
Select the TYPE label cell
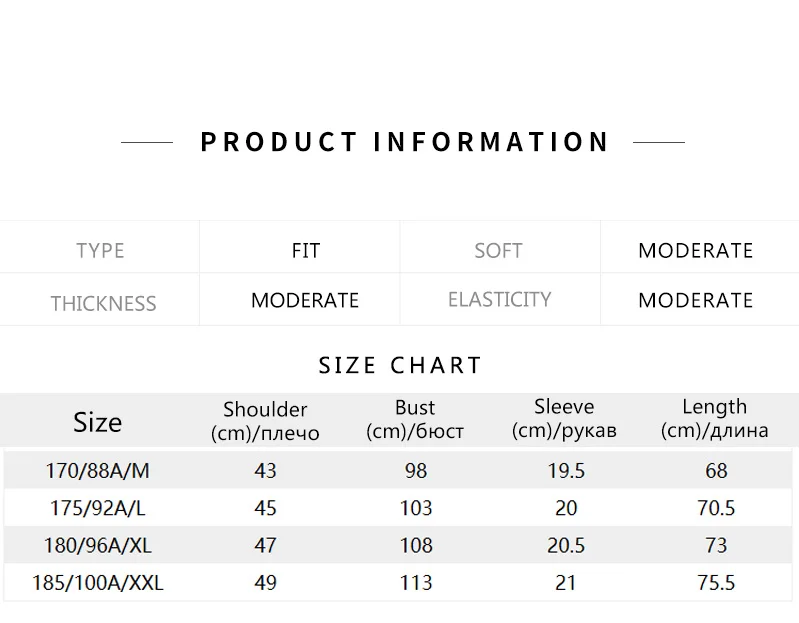[100, 250]
